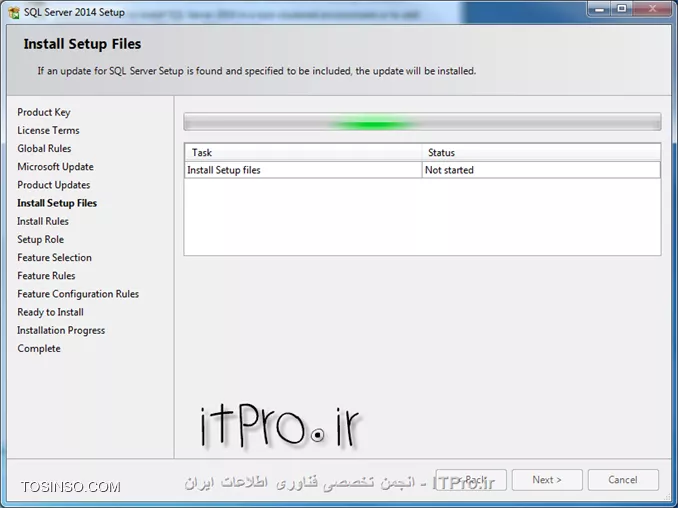Open the Product Updates step
This screenshot has width=678, height=508.
click(54, 185)
